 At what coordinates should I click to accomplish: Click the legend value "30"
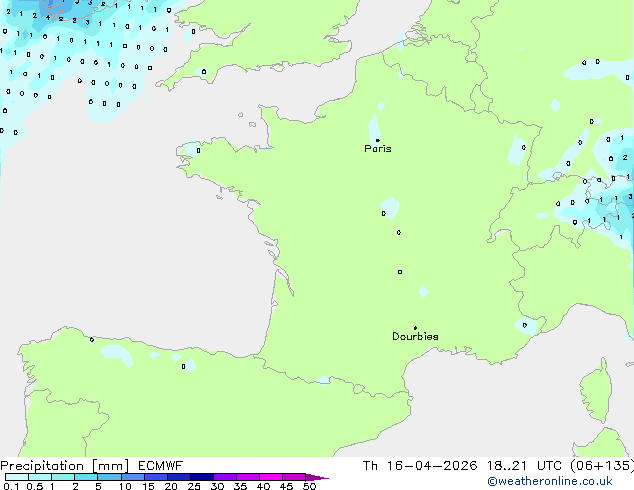tap(217, 486)
